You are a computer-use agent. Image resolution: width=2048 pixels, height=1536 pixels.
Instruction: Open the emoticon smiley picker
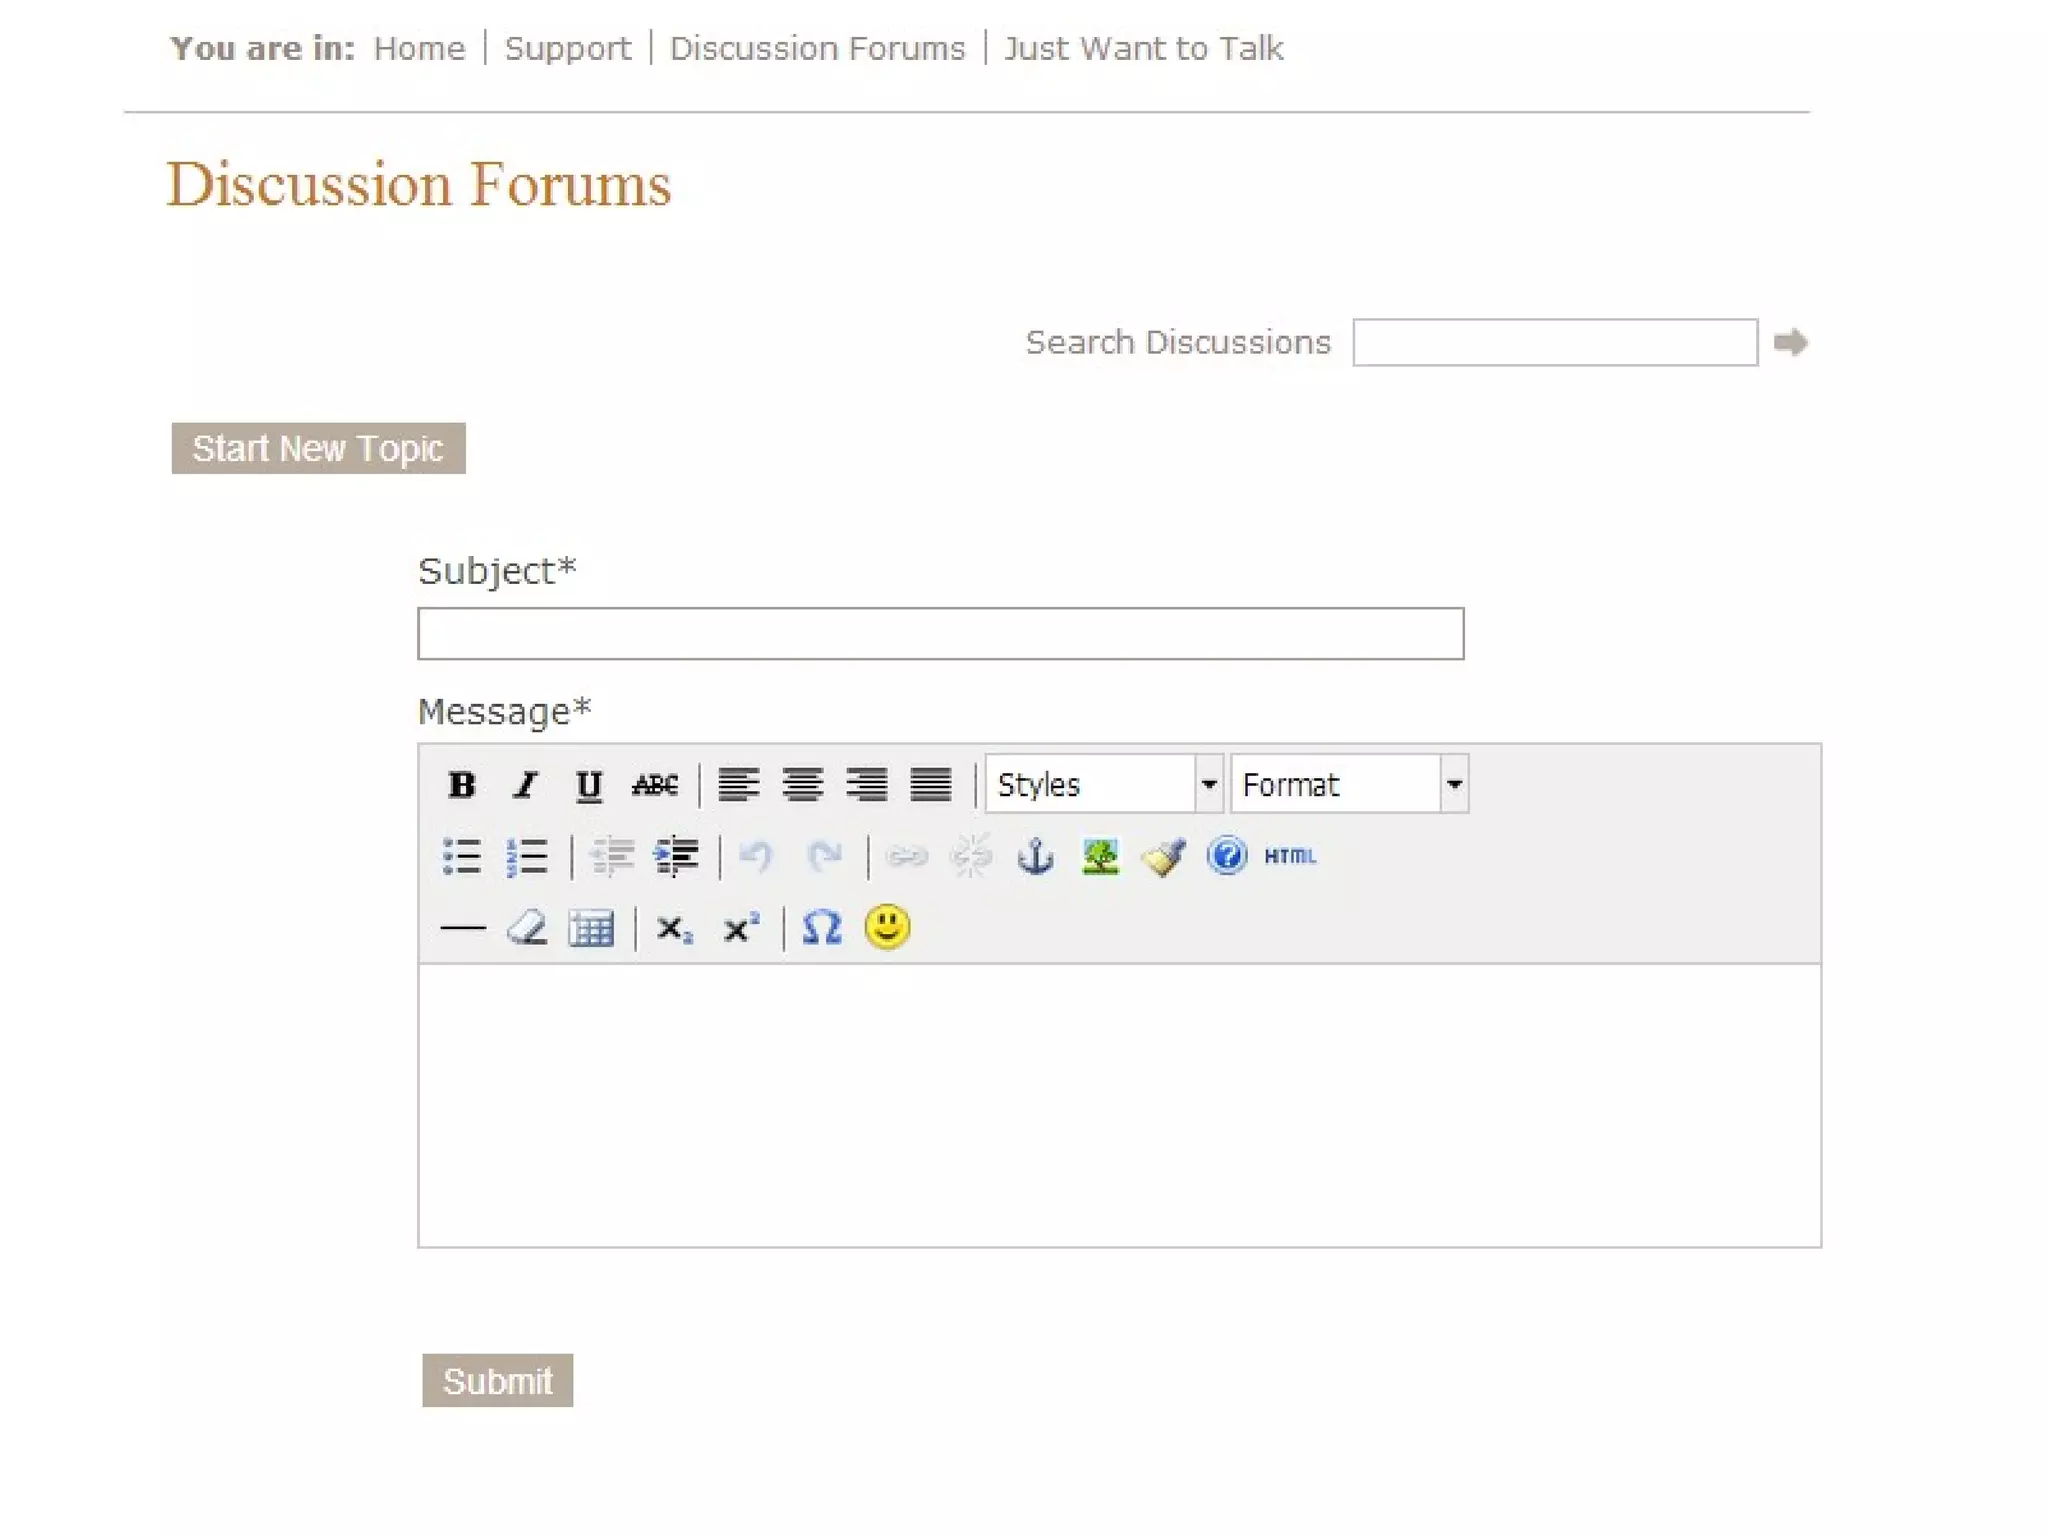coord(887,928)
